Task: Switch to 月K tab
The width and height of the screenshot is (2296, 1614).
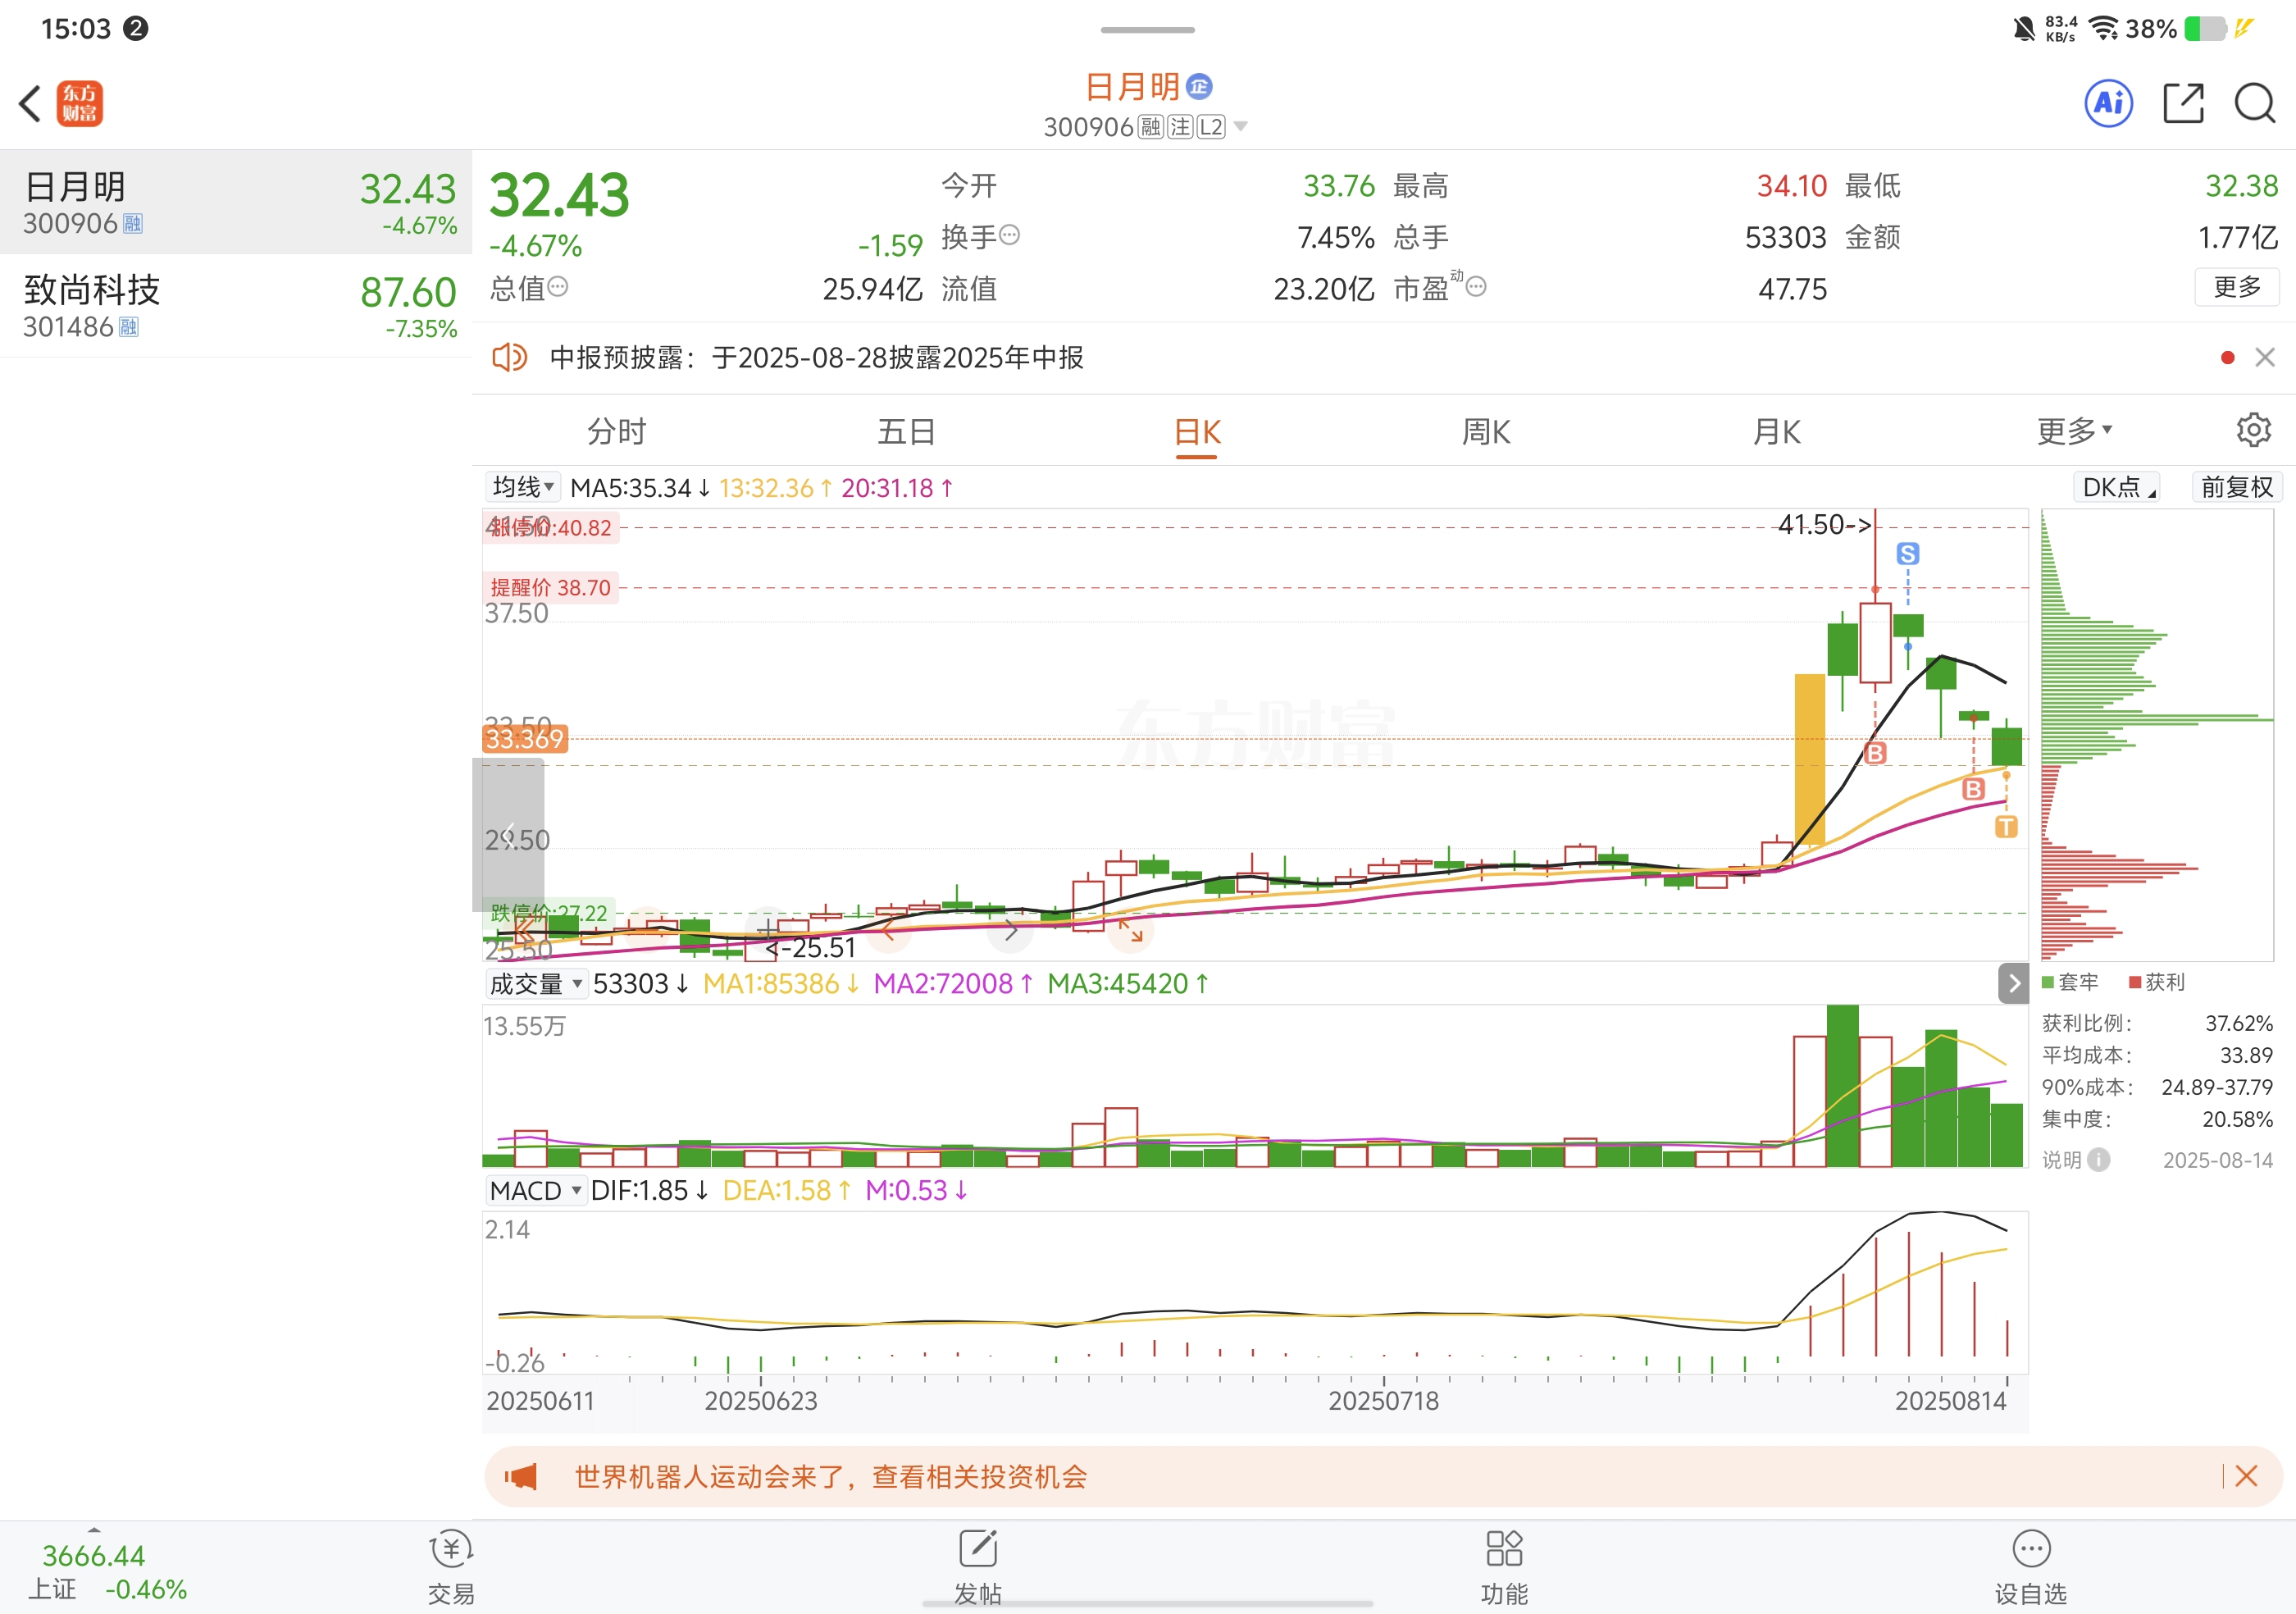Action: click(1776, 431)
